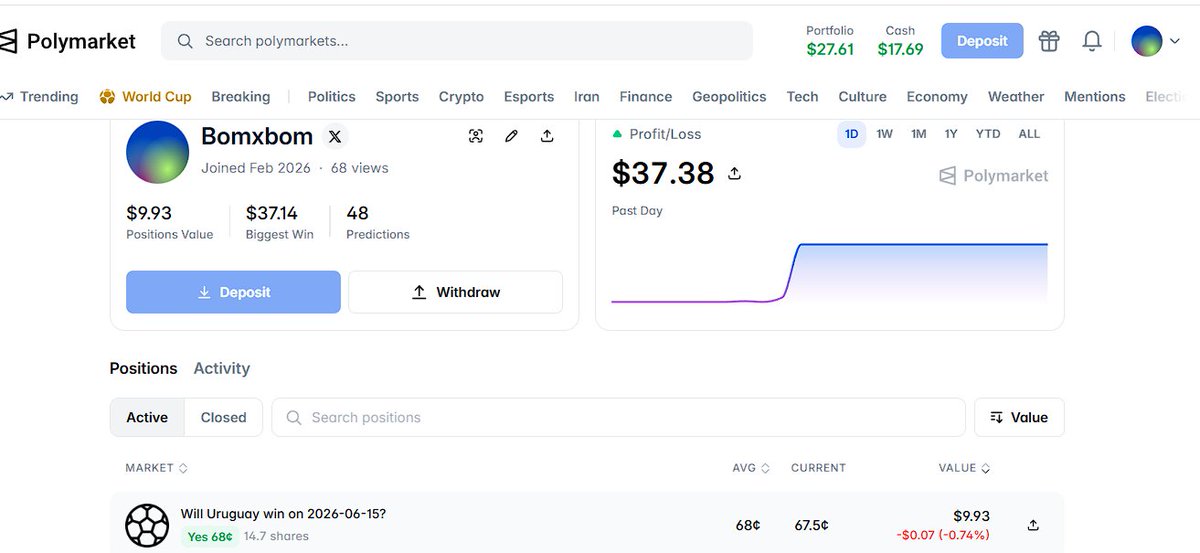This screenshot has width=1200, height=553.
Task: Click the 48 Predictions stat
Action: 377,222
